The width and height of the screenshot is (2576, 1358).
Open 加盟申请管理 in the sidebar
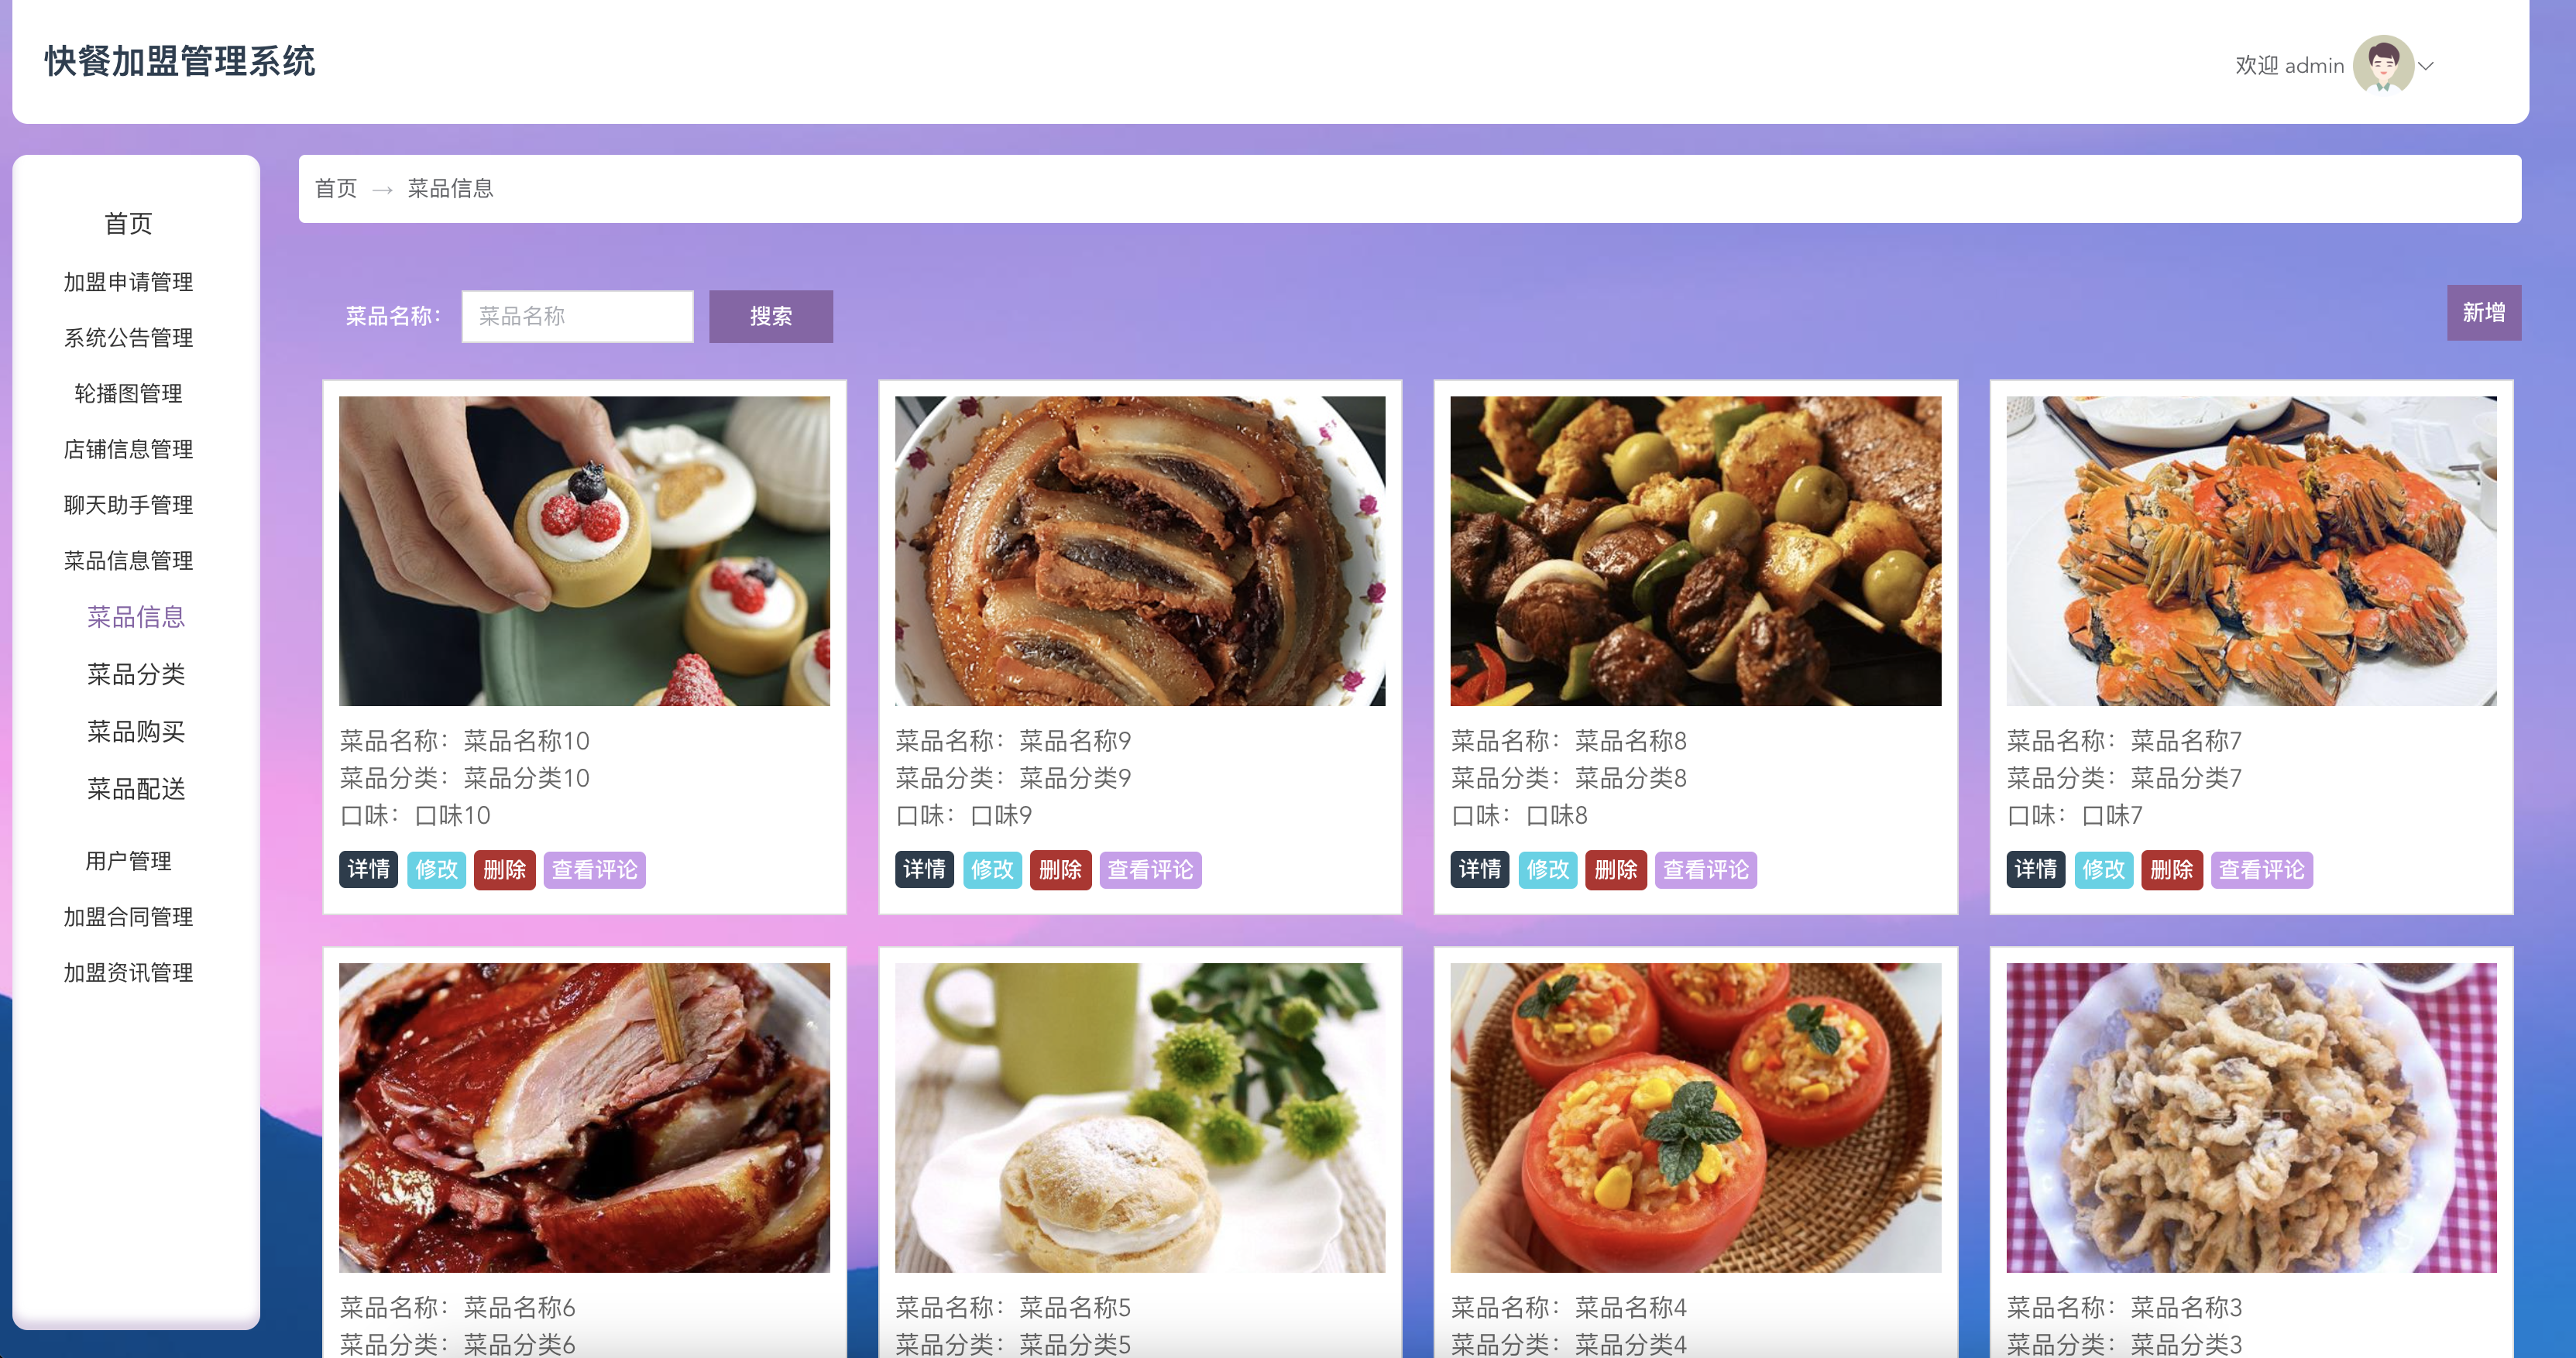click(x=128, y=281)
